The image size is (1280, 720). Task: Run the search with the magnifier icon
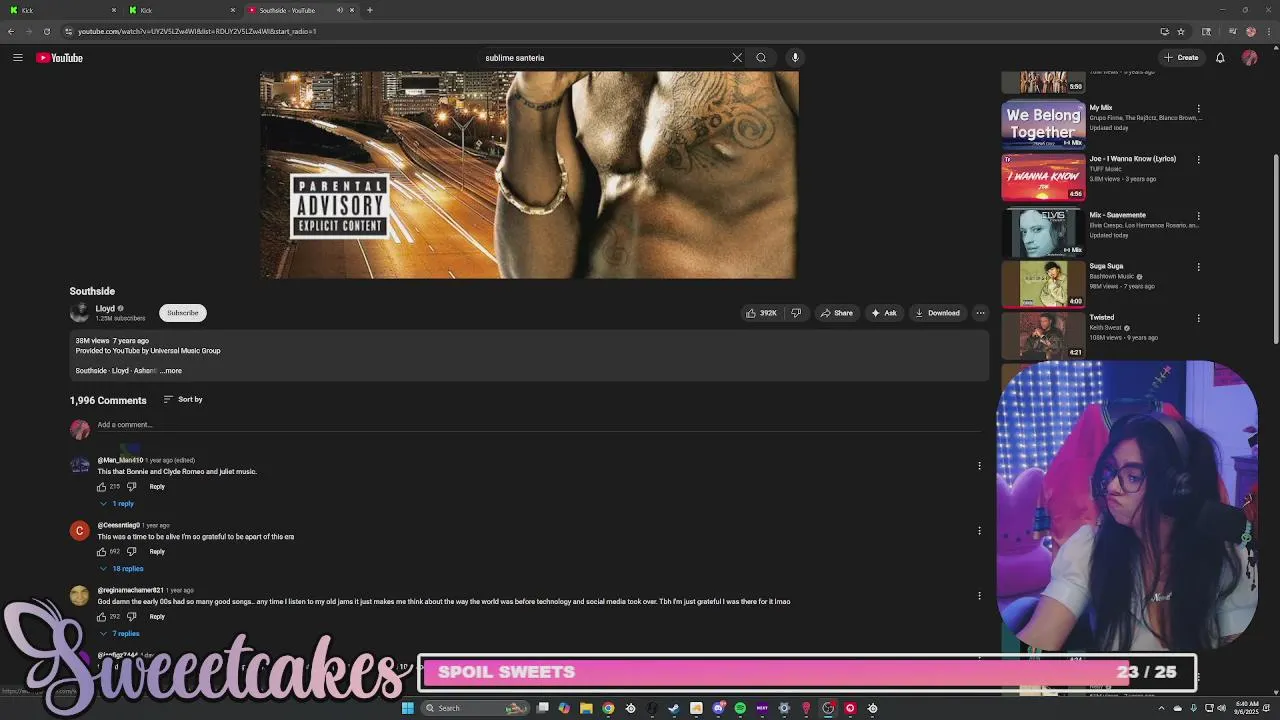coord(761,58)
